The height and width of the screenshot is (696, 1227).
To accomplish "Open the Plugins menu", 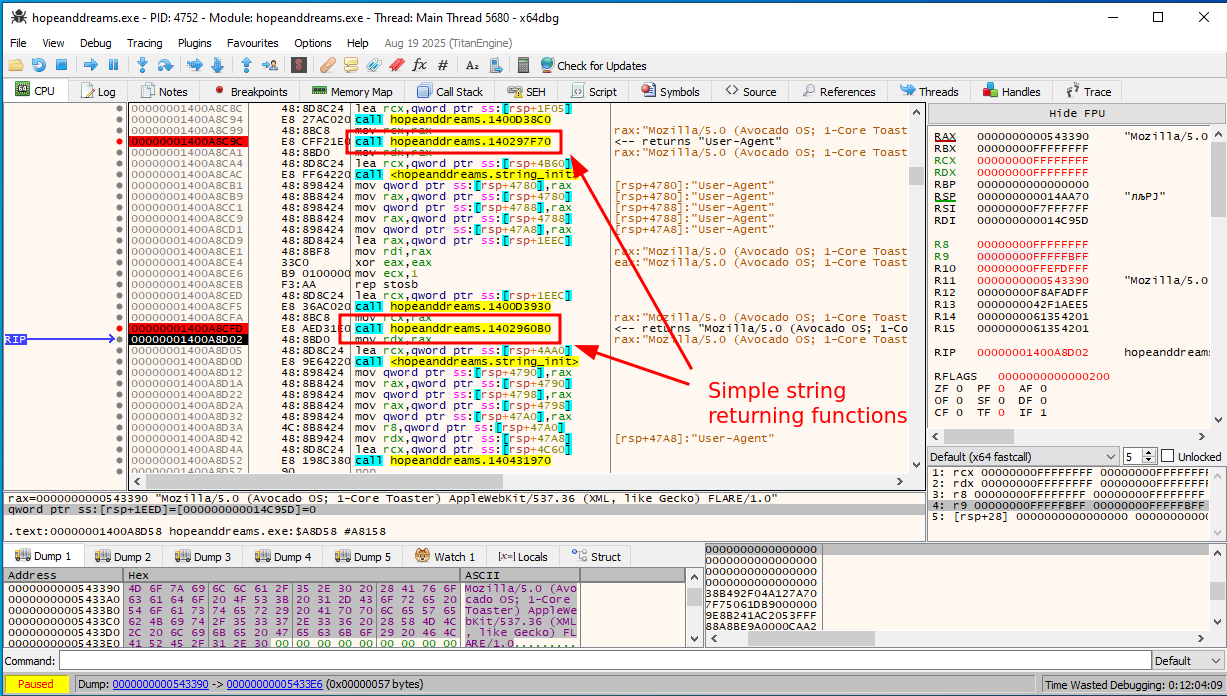I will (x=195, y=43).
